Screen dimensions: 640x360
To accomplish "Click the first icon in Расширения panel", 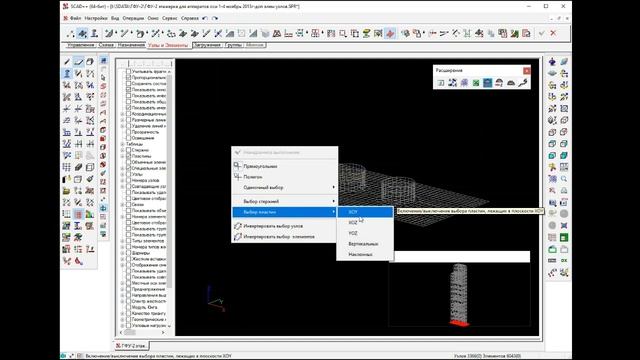I will [441, 83].
